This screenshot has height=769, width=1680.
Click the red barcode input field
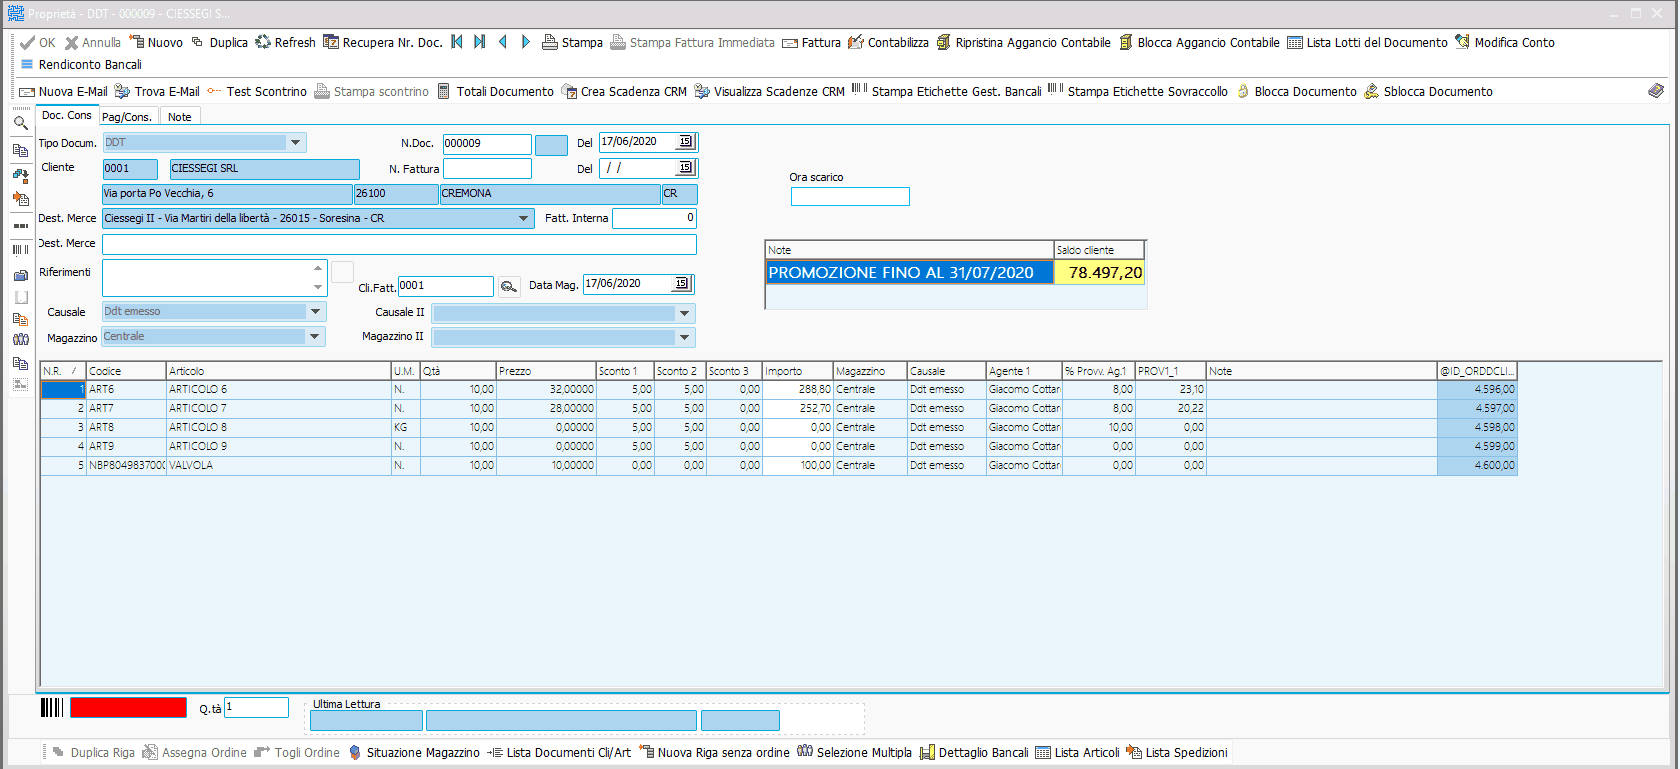[128, 708]
